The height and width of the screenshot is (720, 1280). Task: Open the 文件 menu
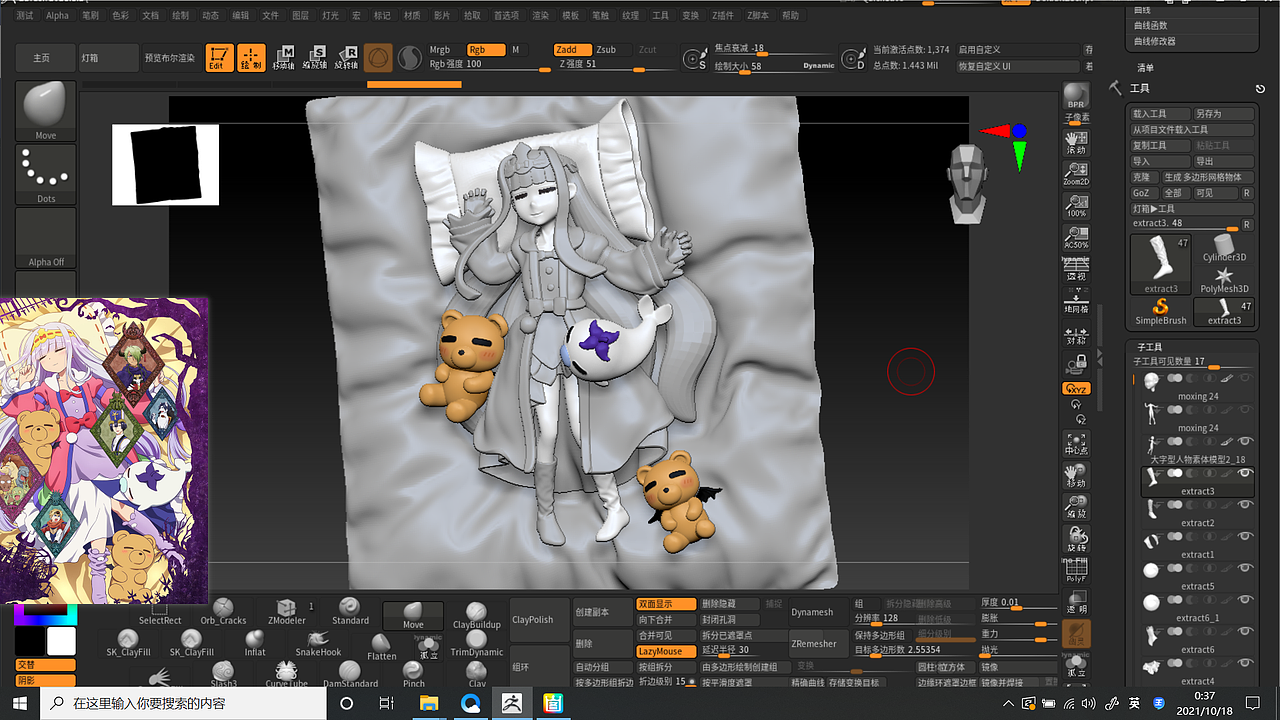(271, 16)
